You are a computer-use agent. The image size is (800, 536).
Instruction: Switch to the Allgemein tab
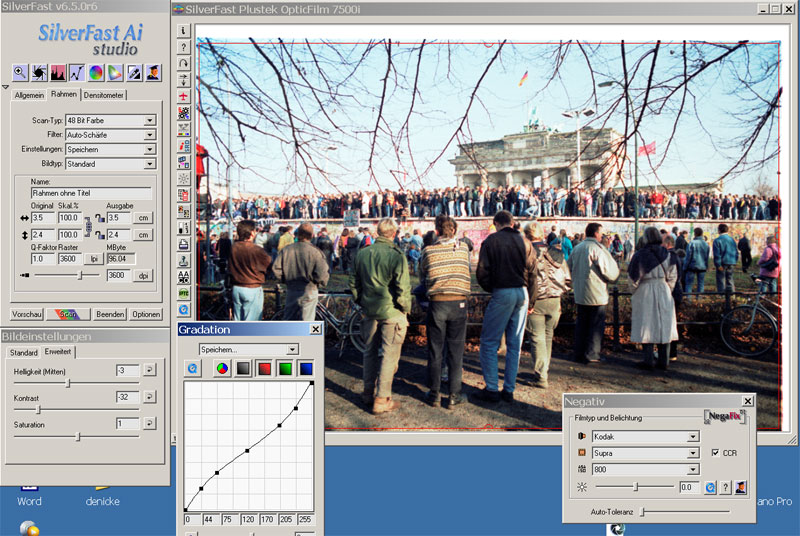click(x=29, y=95)
